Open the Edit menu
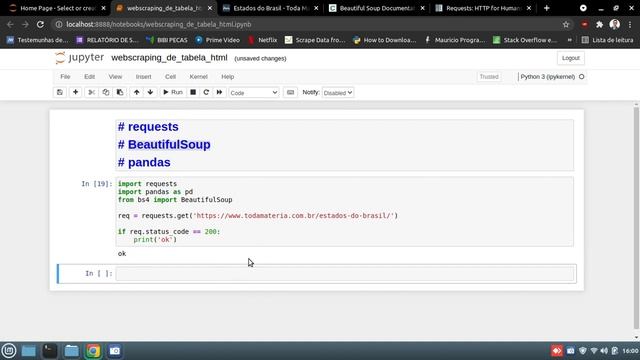The height and width of the screenshot is (360, 640). (89, 77)
